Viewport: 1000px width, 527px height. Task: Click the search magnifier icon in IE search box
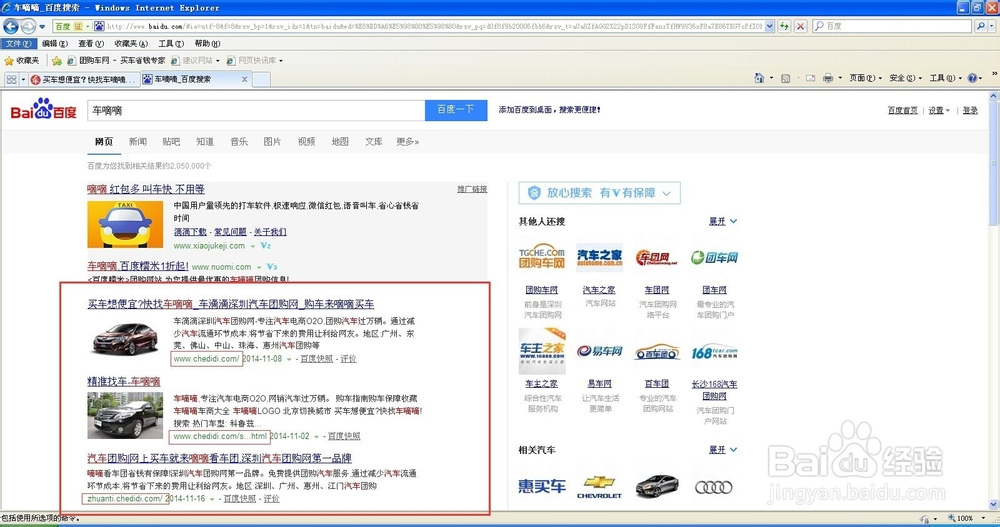(x=981, y=26)
